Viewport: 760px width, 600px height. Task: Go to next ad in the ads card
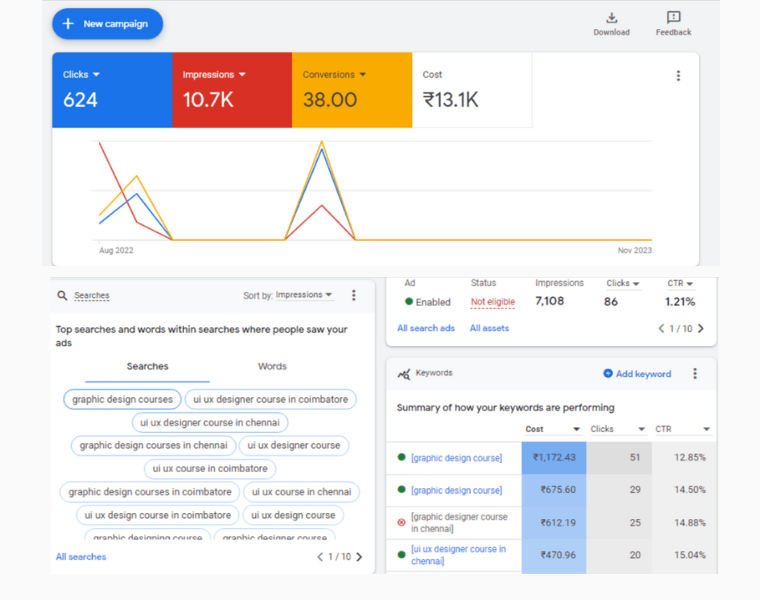pos(700,328)
